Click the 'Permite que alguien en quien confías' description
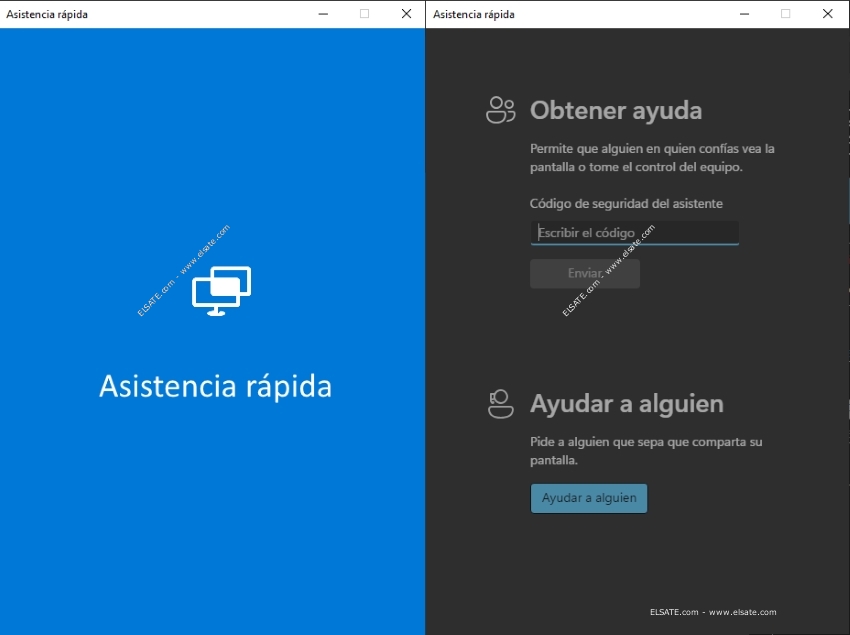Image resolution: width=850 pixels, height=635 pixels. tap(652, 158)
